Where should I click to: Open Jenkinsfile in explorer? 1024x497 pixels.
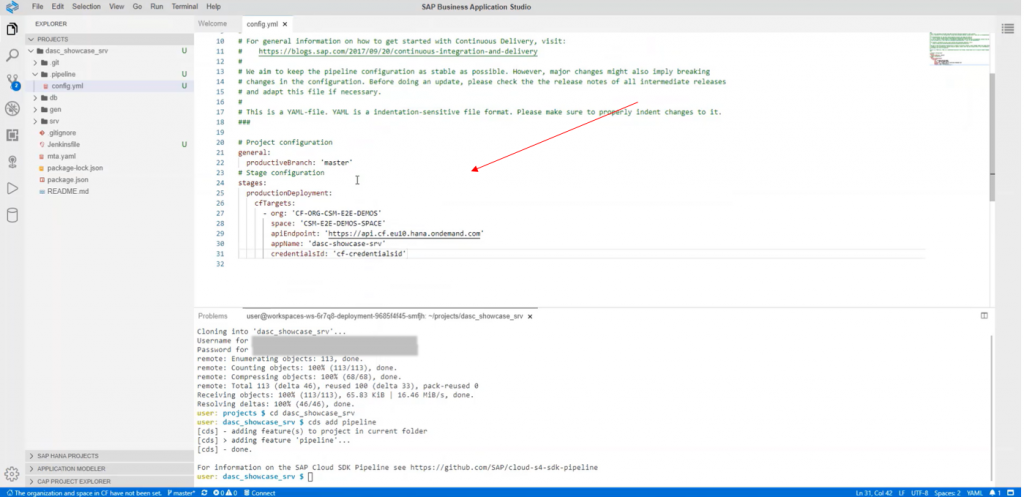coord(63,145)
